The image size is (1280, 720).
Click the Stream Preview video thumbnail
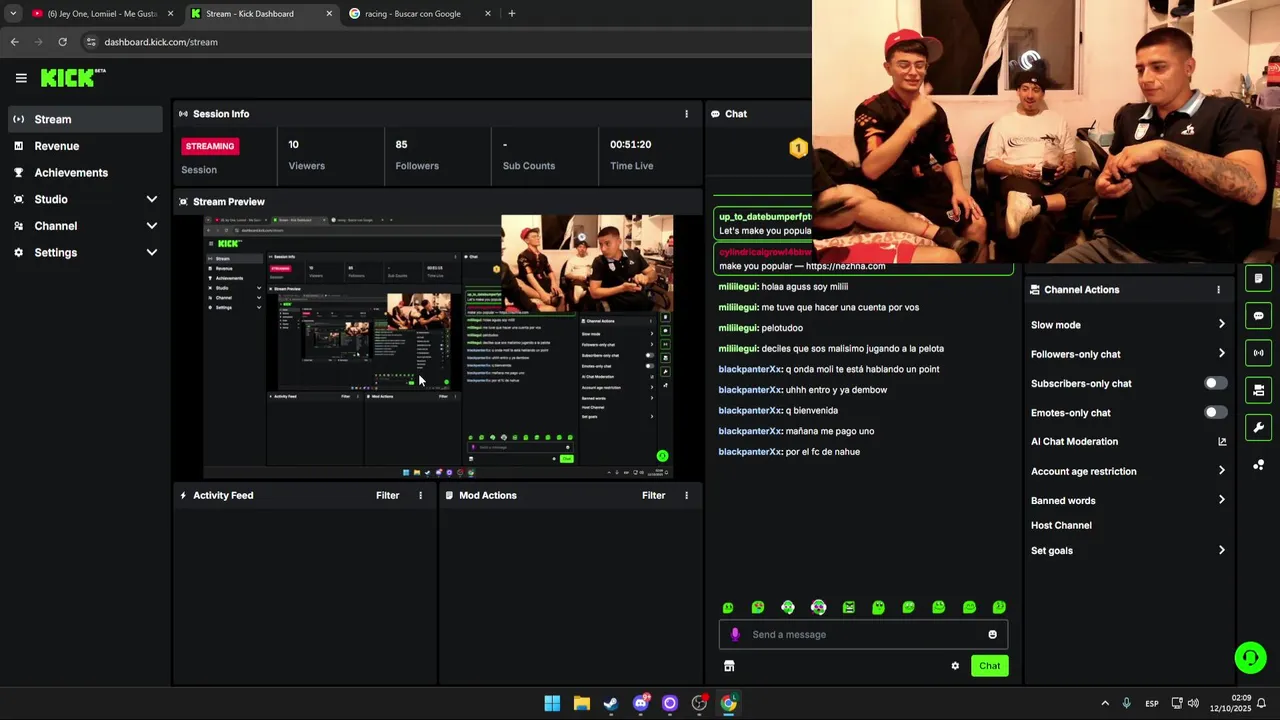click(x=438, y=346)
